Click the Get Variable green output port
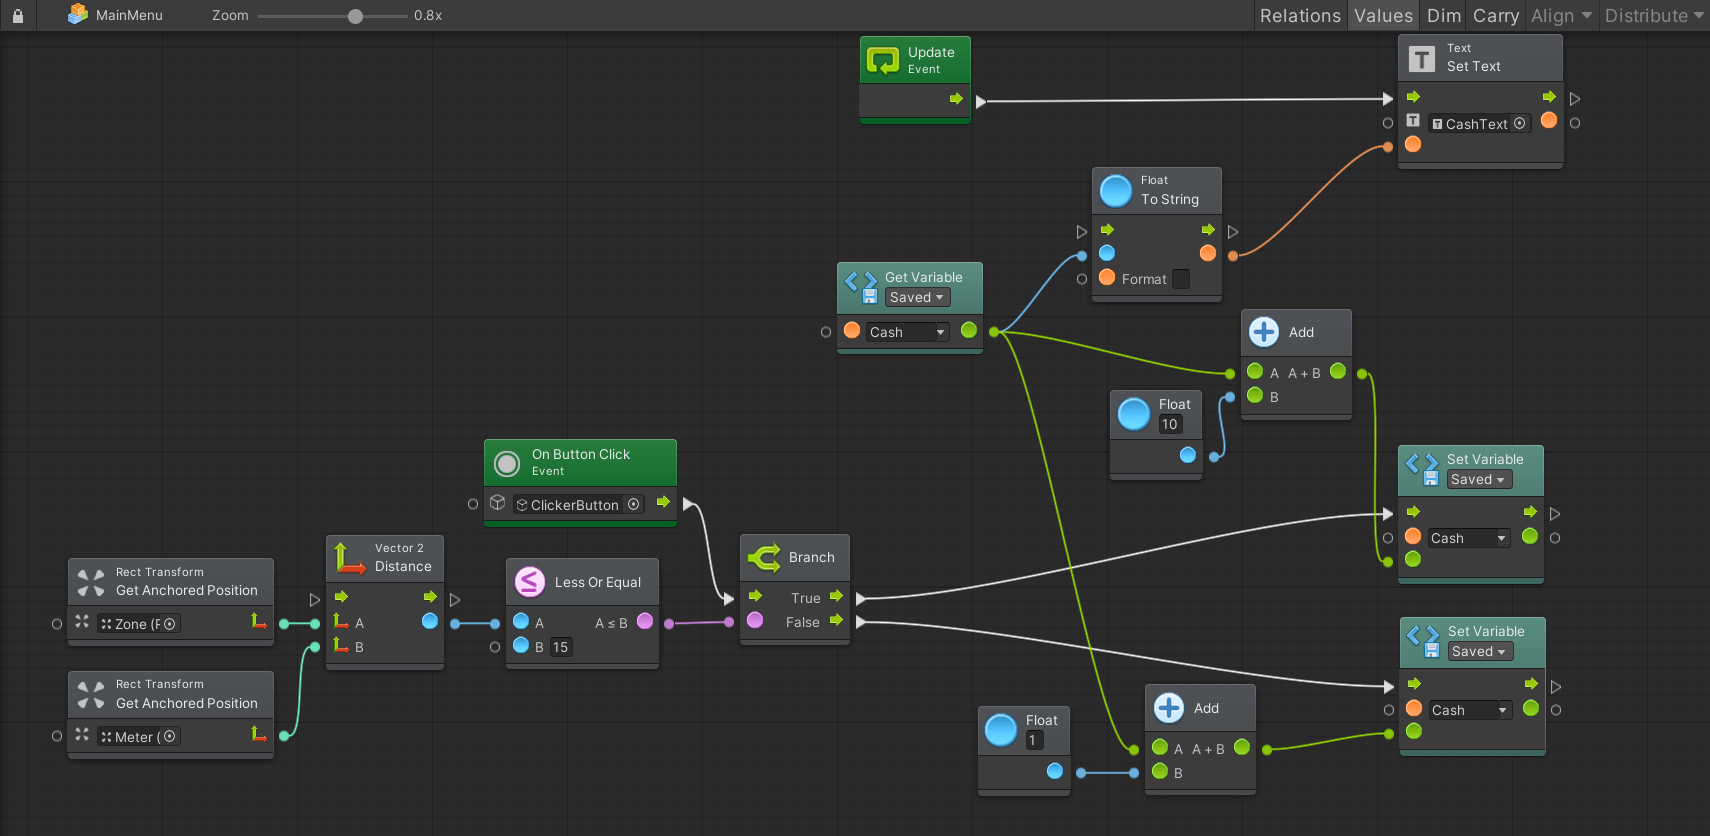 969,330
